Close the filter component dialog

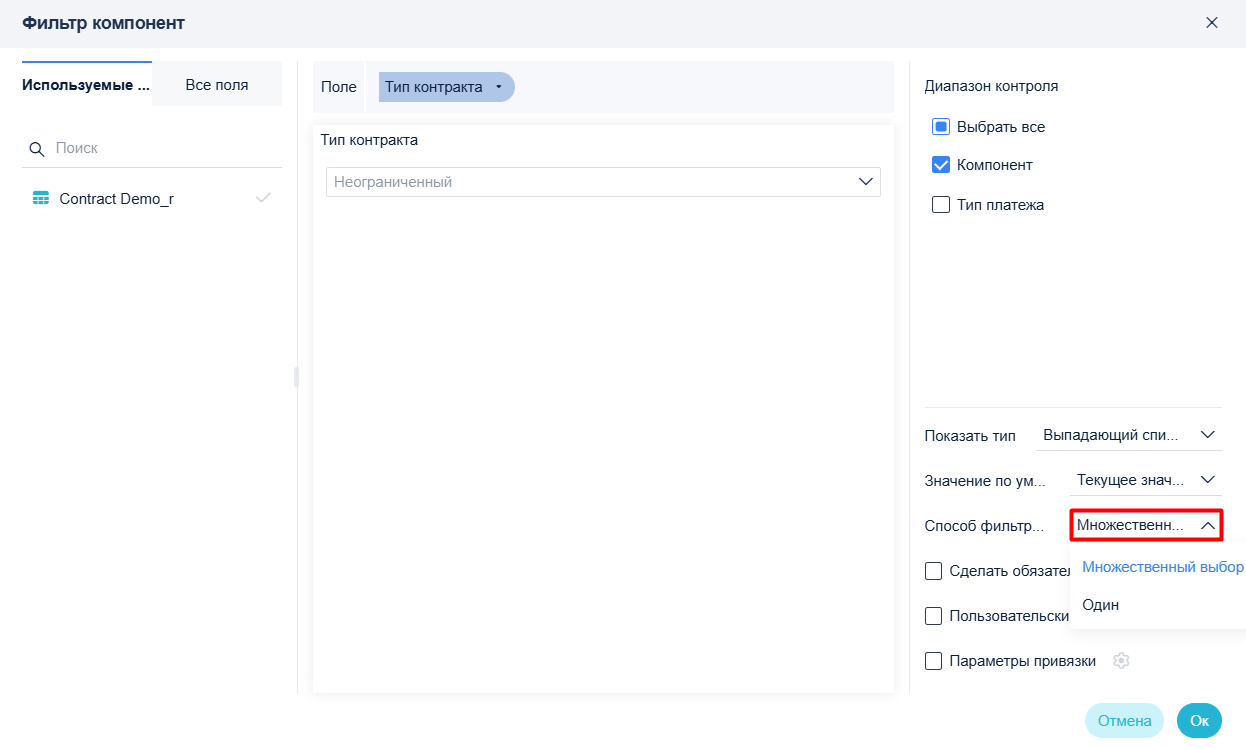pos(1212,22)
